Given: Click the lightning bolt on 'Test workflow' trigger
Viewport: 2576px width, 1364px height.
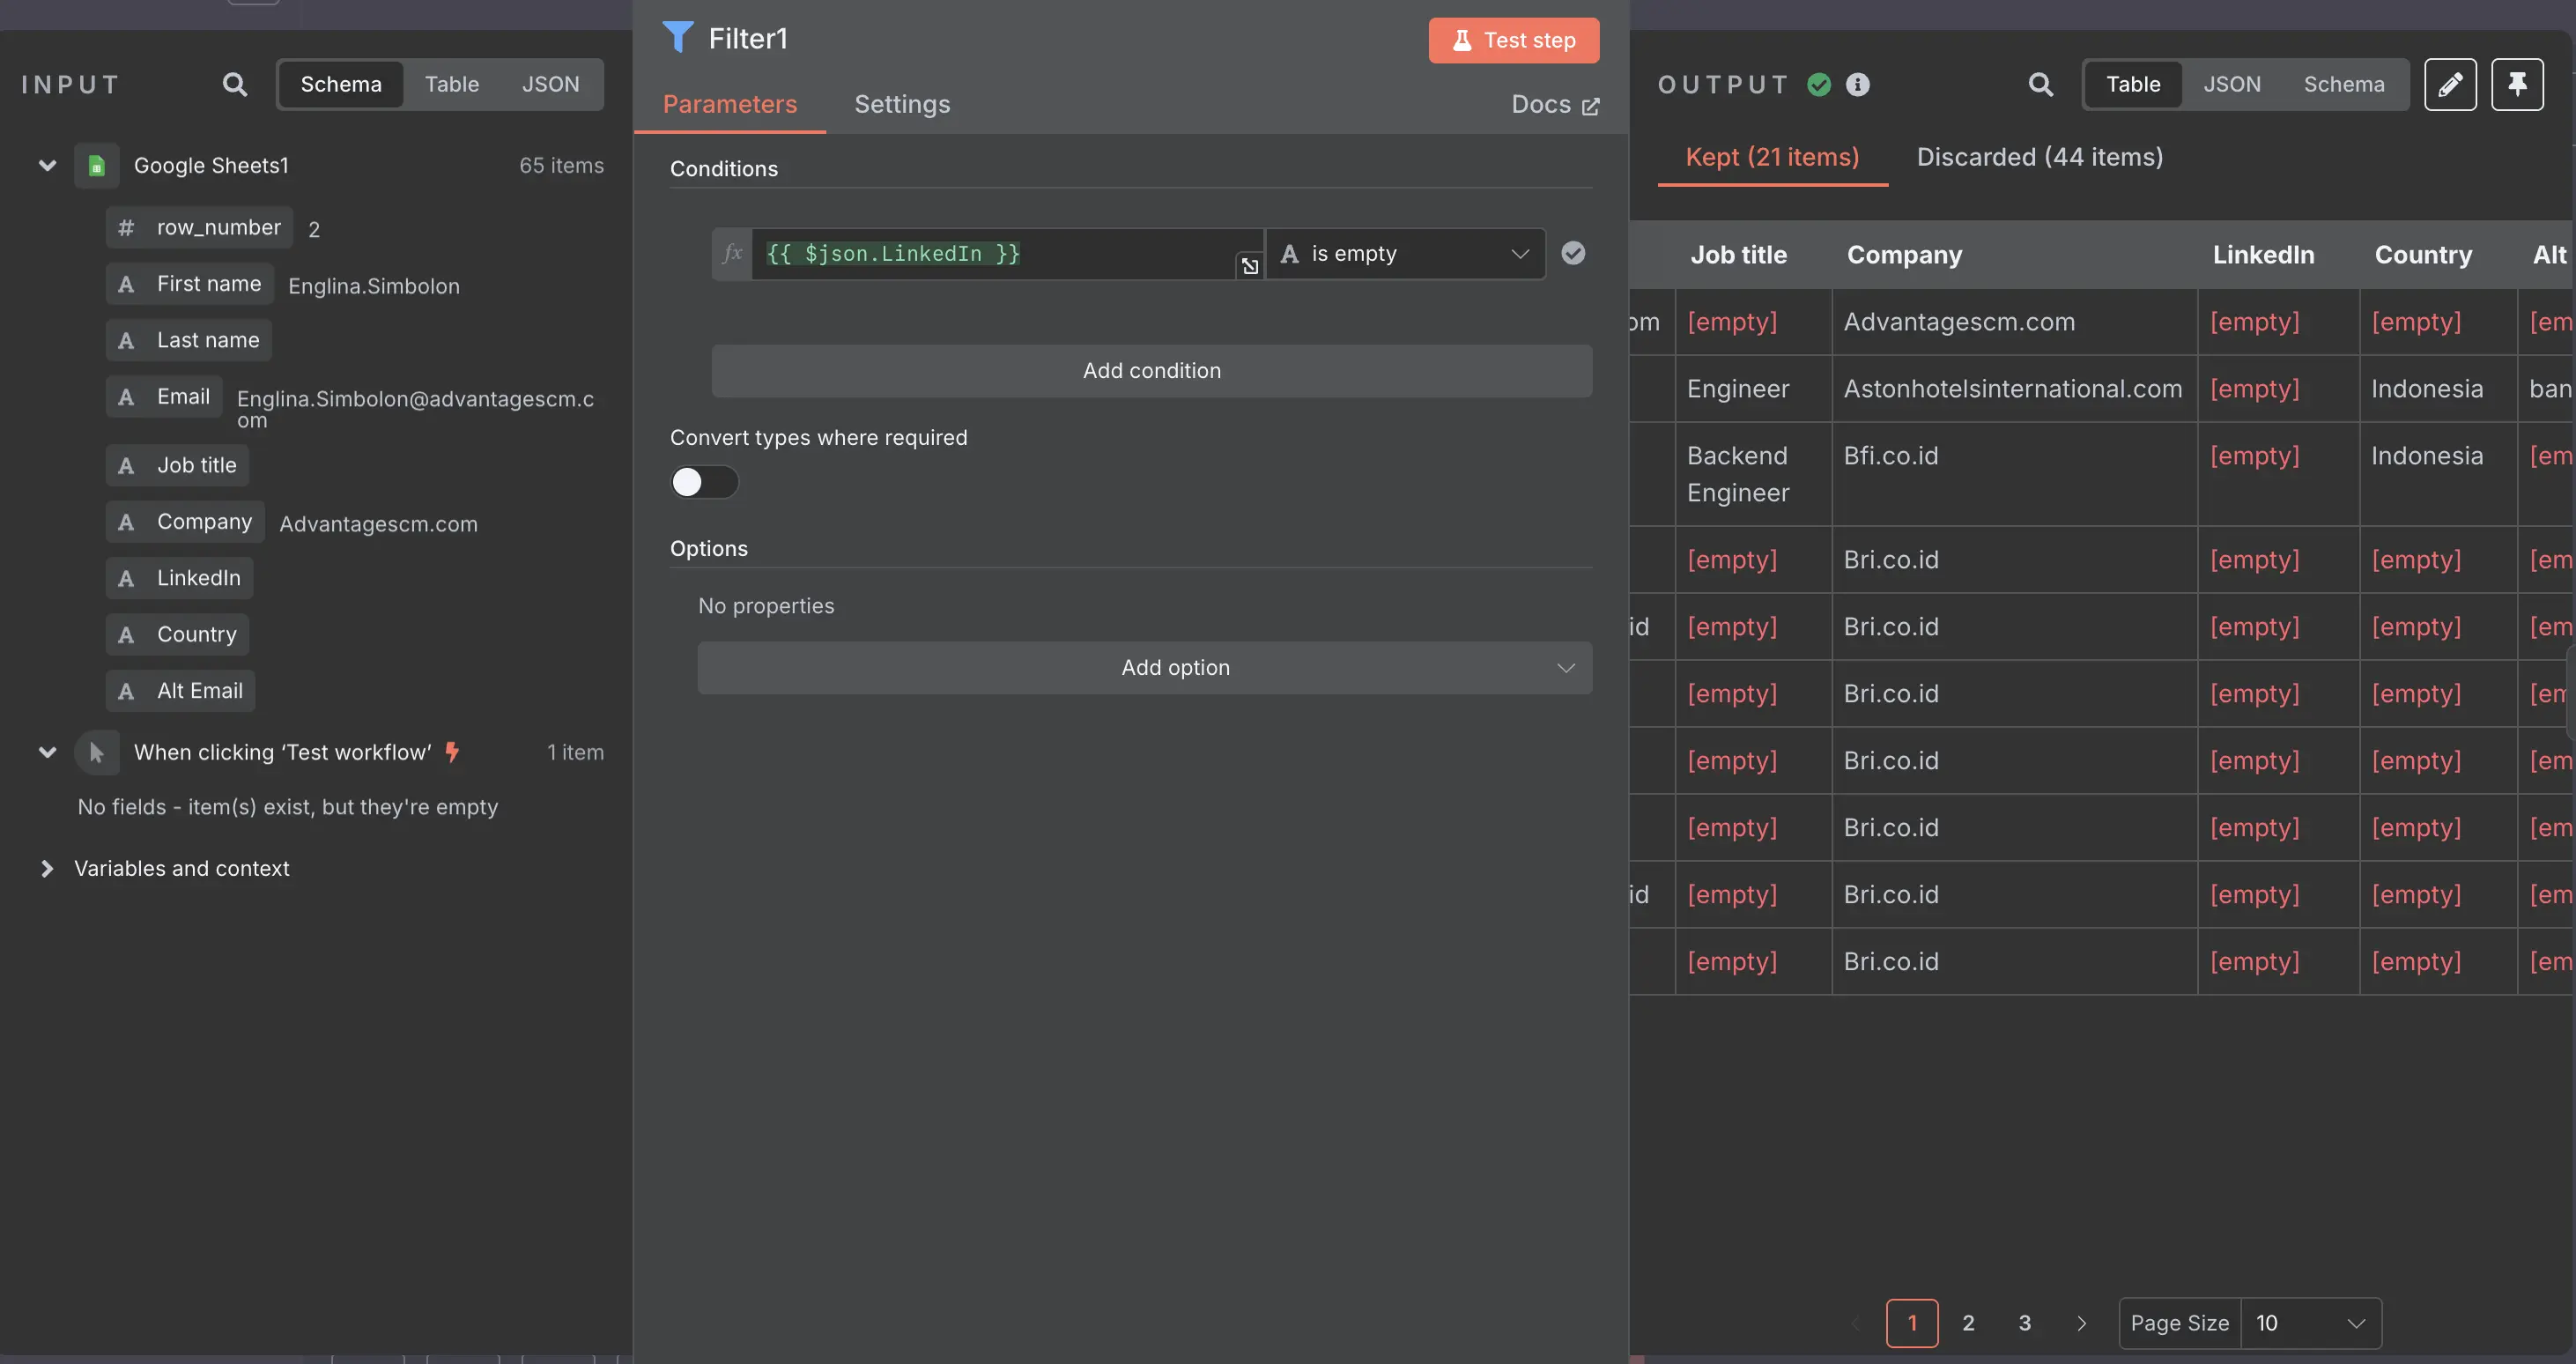Looking at the screenshot, I should pos(452,752).
